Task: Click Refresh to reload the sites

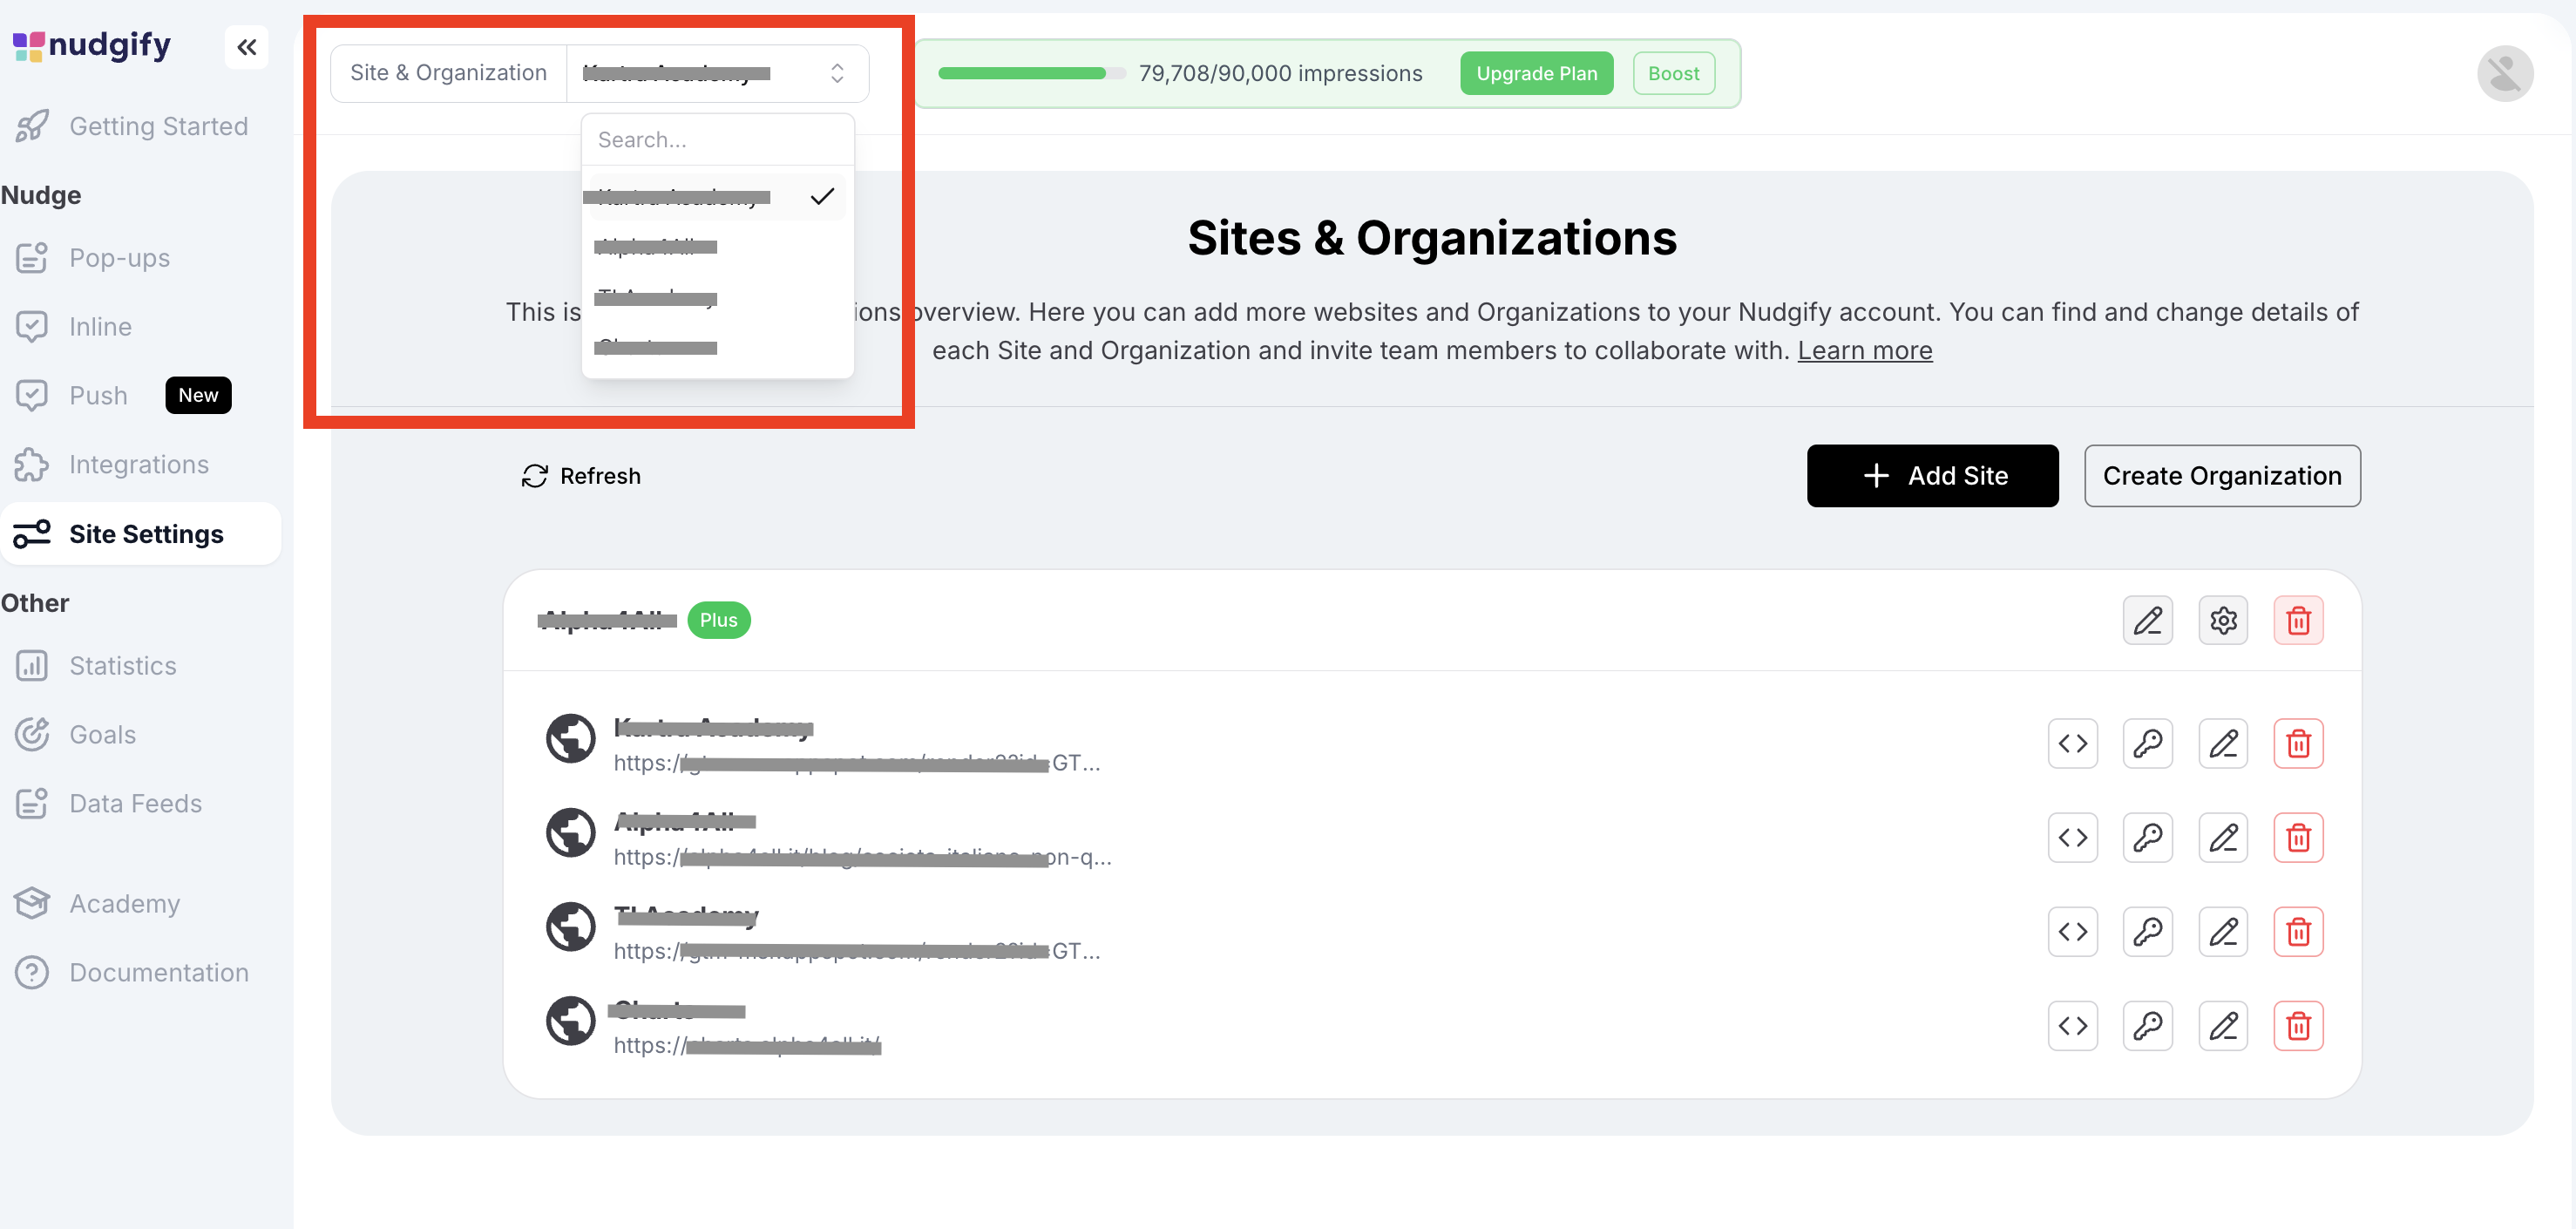Action: click(x=581, y=475)
